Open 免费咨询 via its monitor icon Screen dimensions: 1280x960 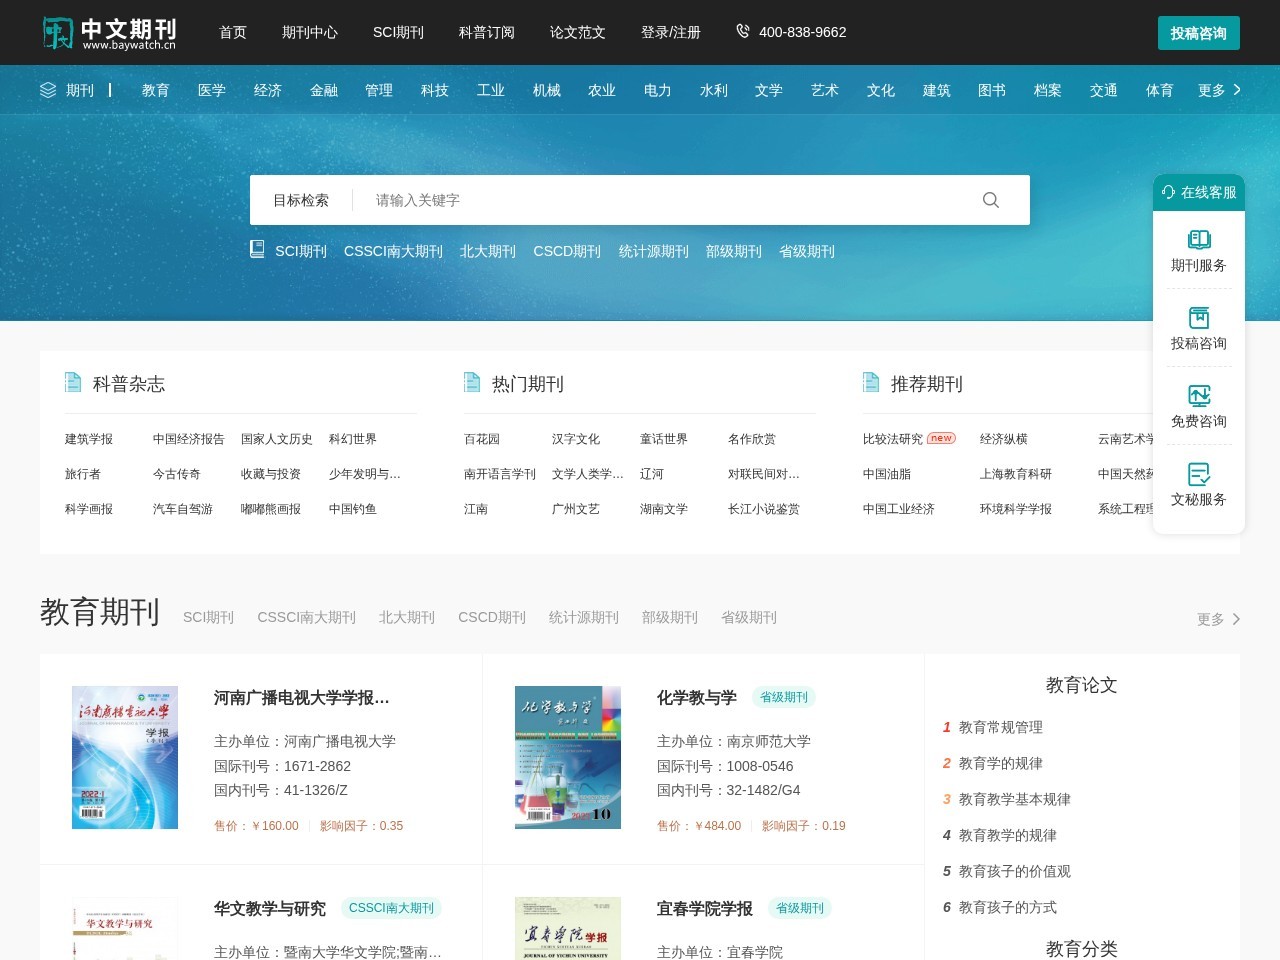[x=1198, y=395]
